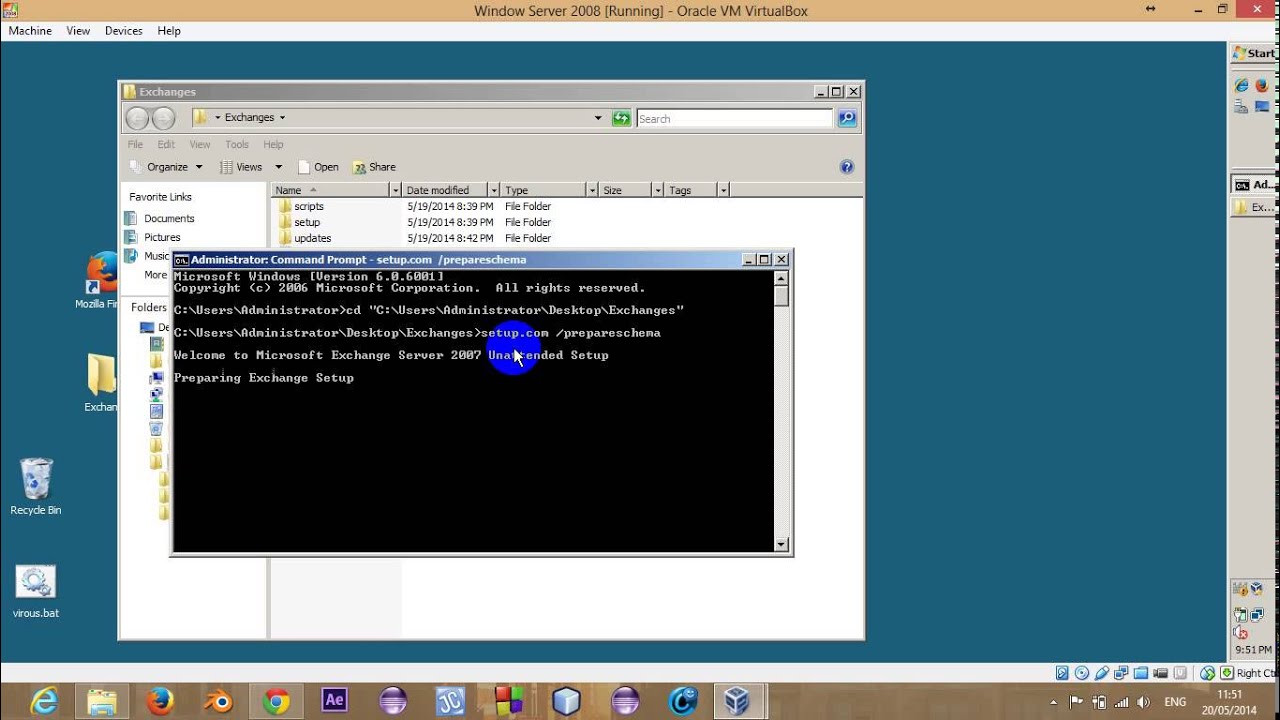Open Internet Explorer from host taskbar
Viewport: 1280px width, 720px height.
pyautogui.click(x=45, y=701)
